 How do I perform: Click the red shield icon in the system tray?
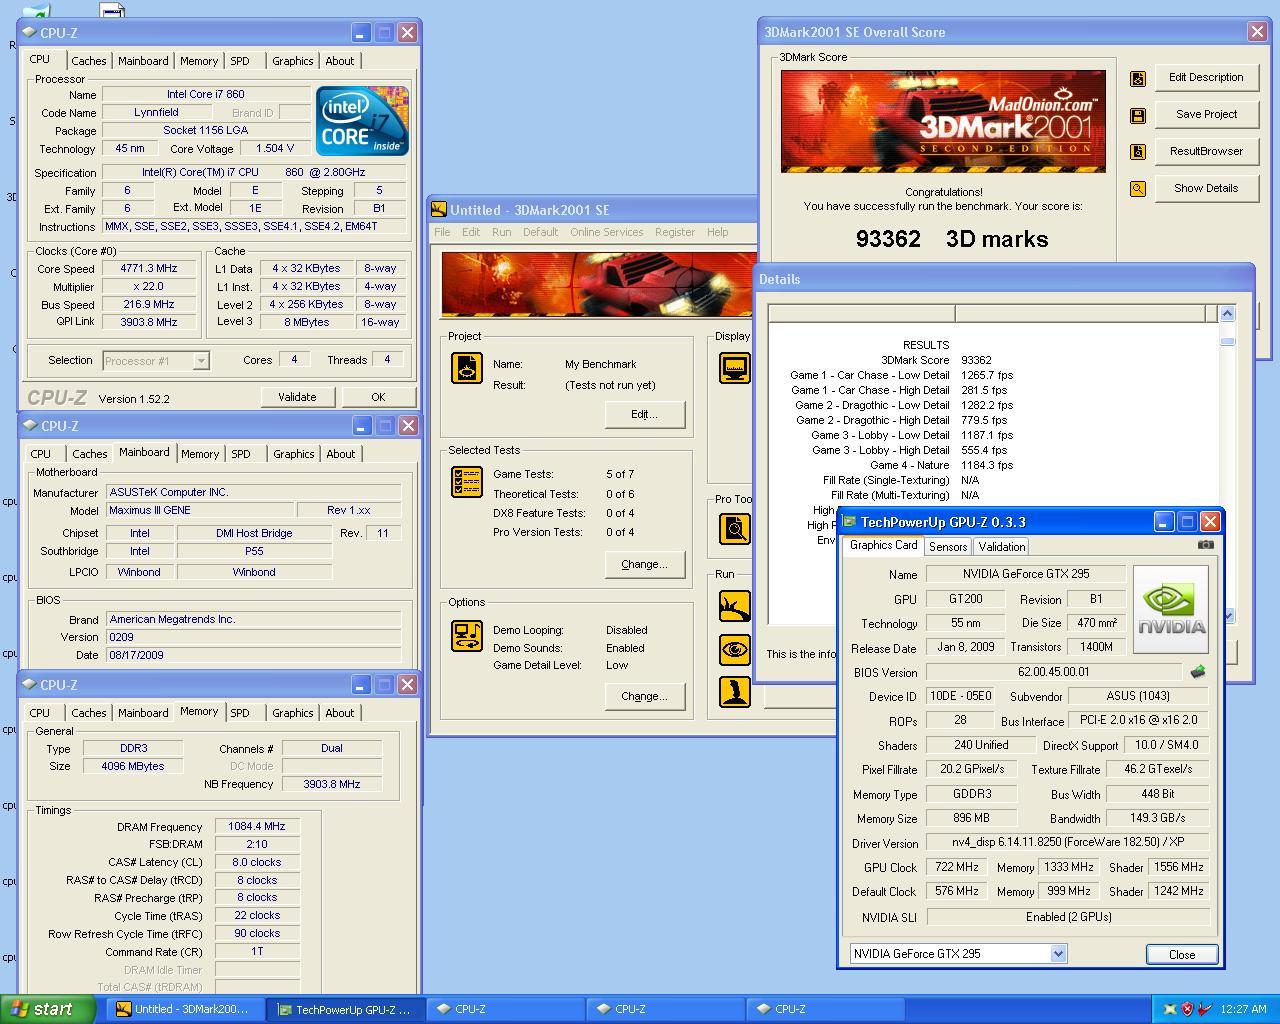[1187, 1009]
